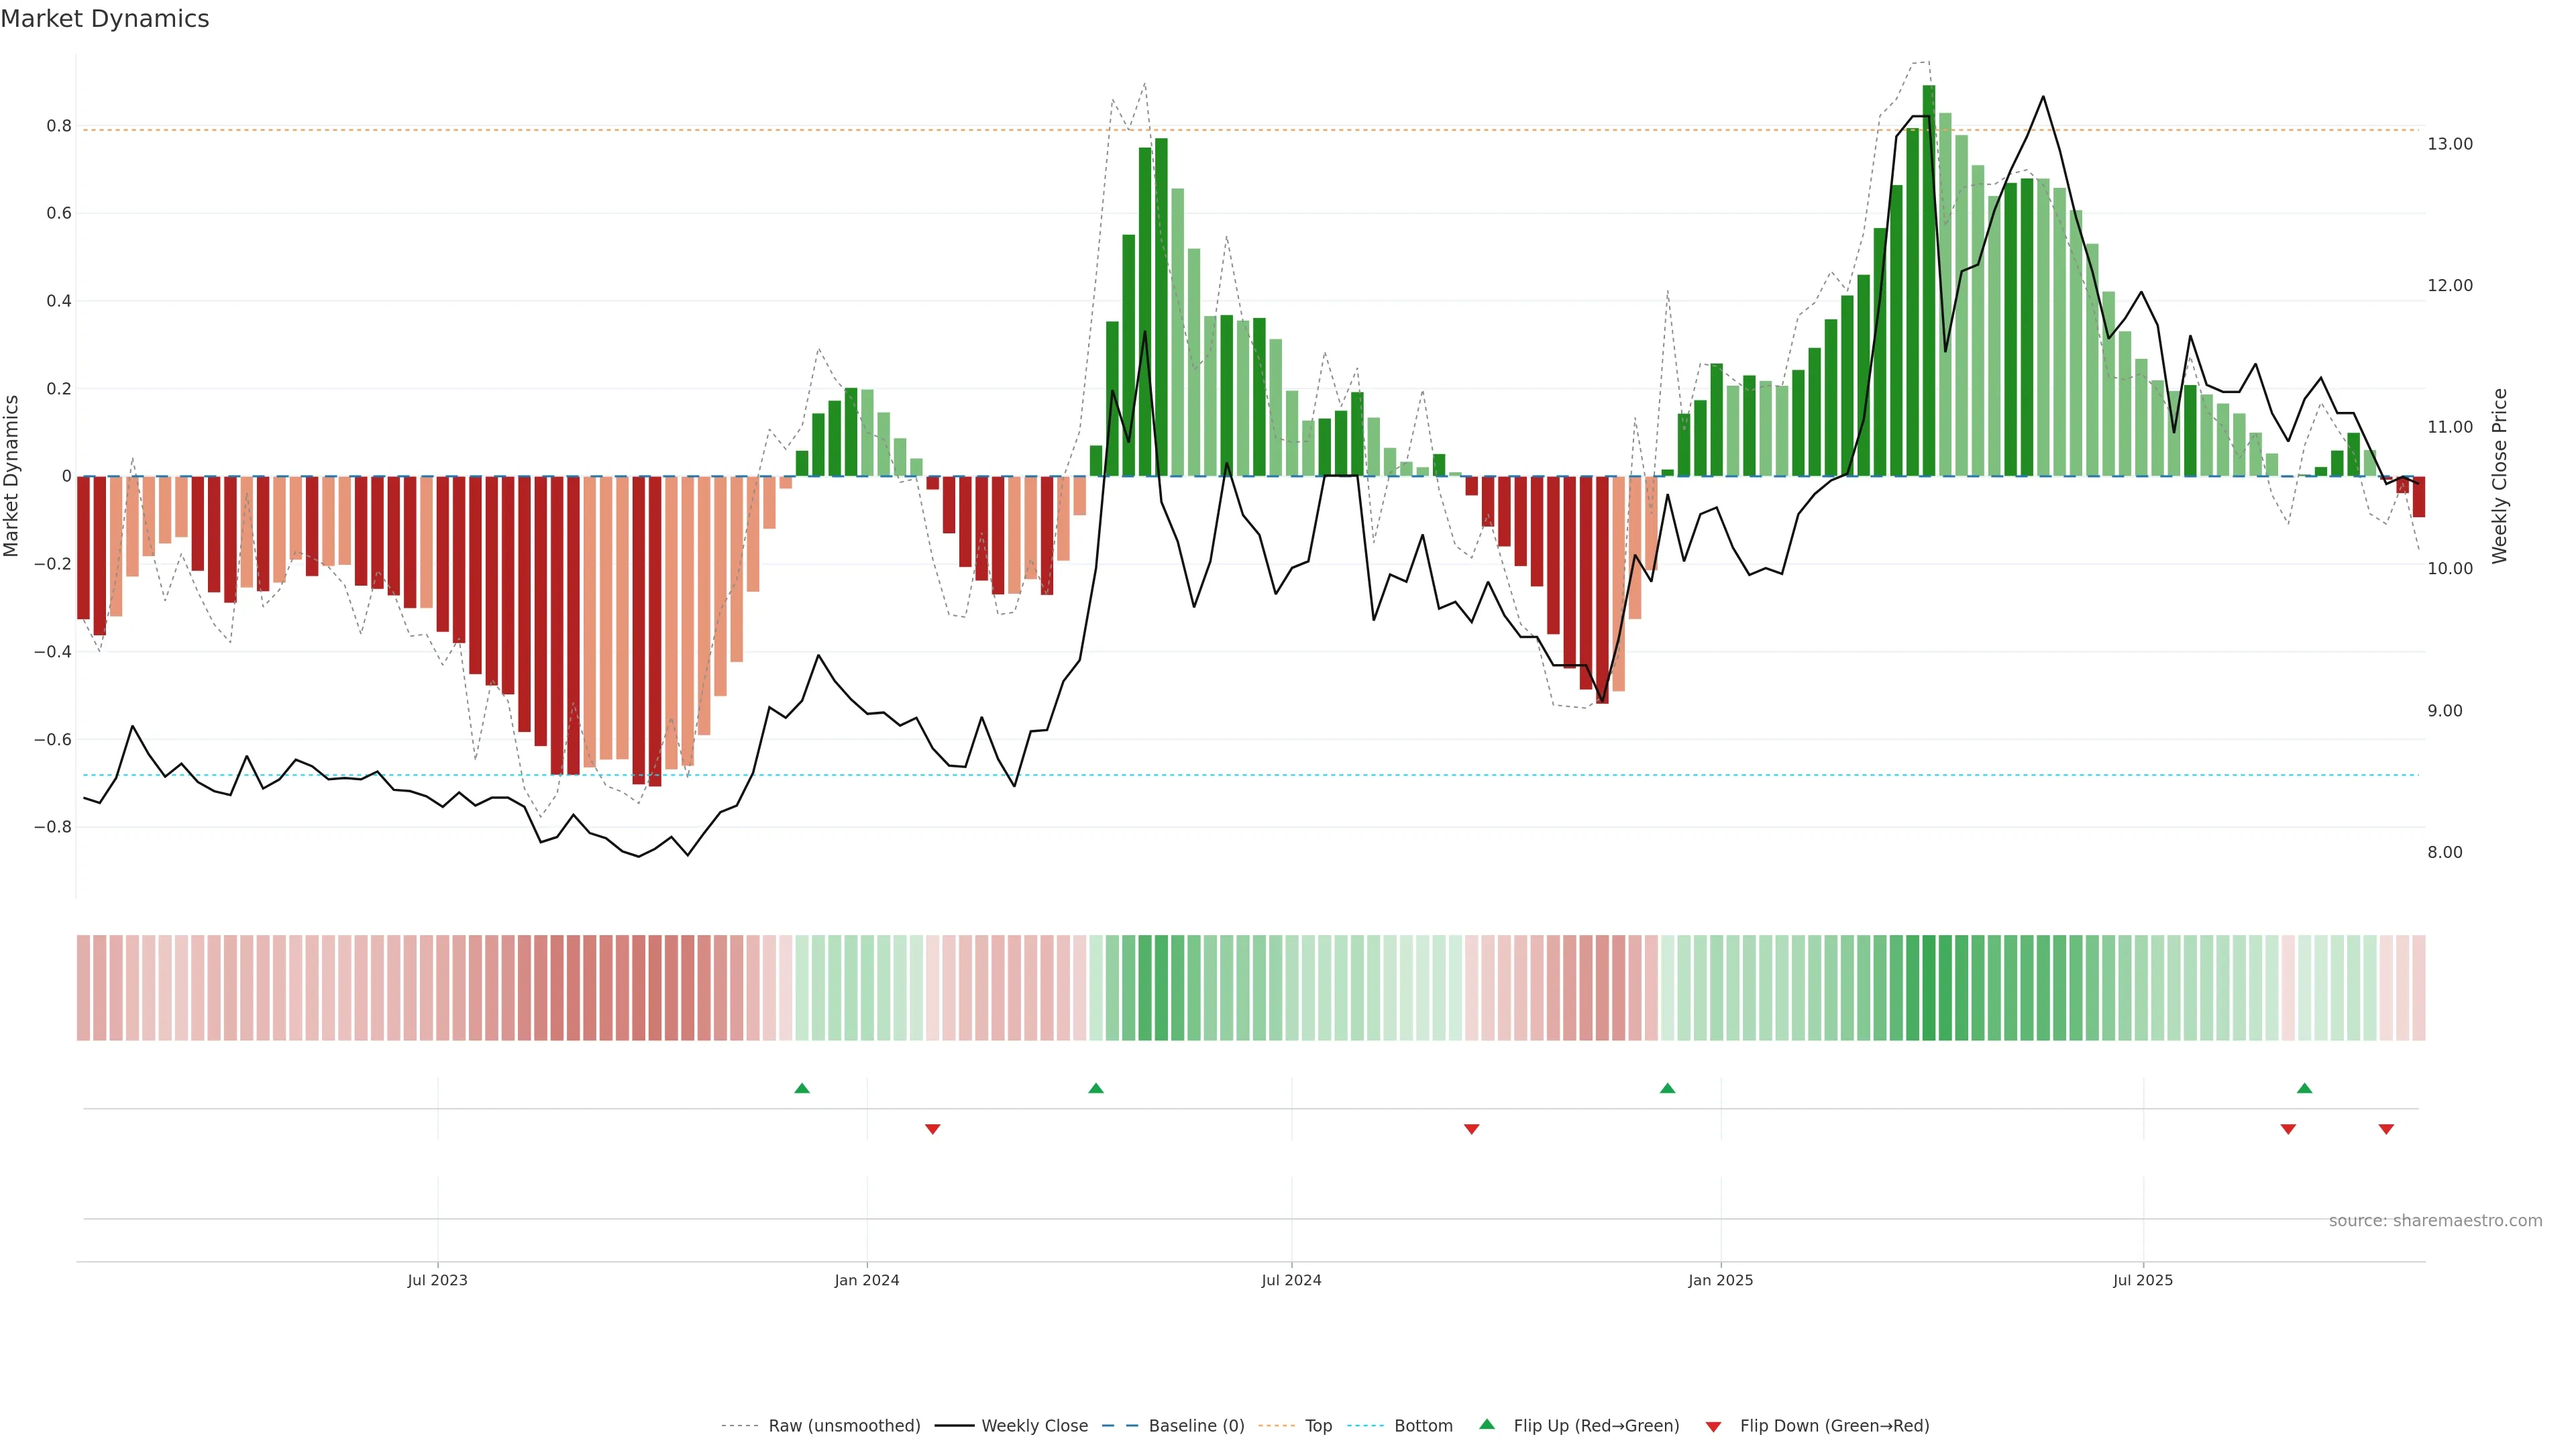Click the first red flip-down triangle marker

[x=932, y=1129]
